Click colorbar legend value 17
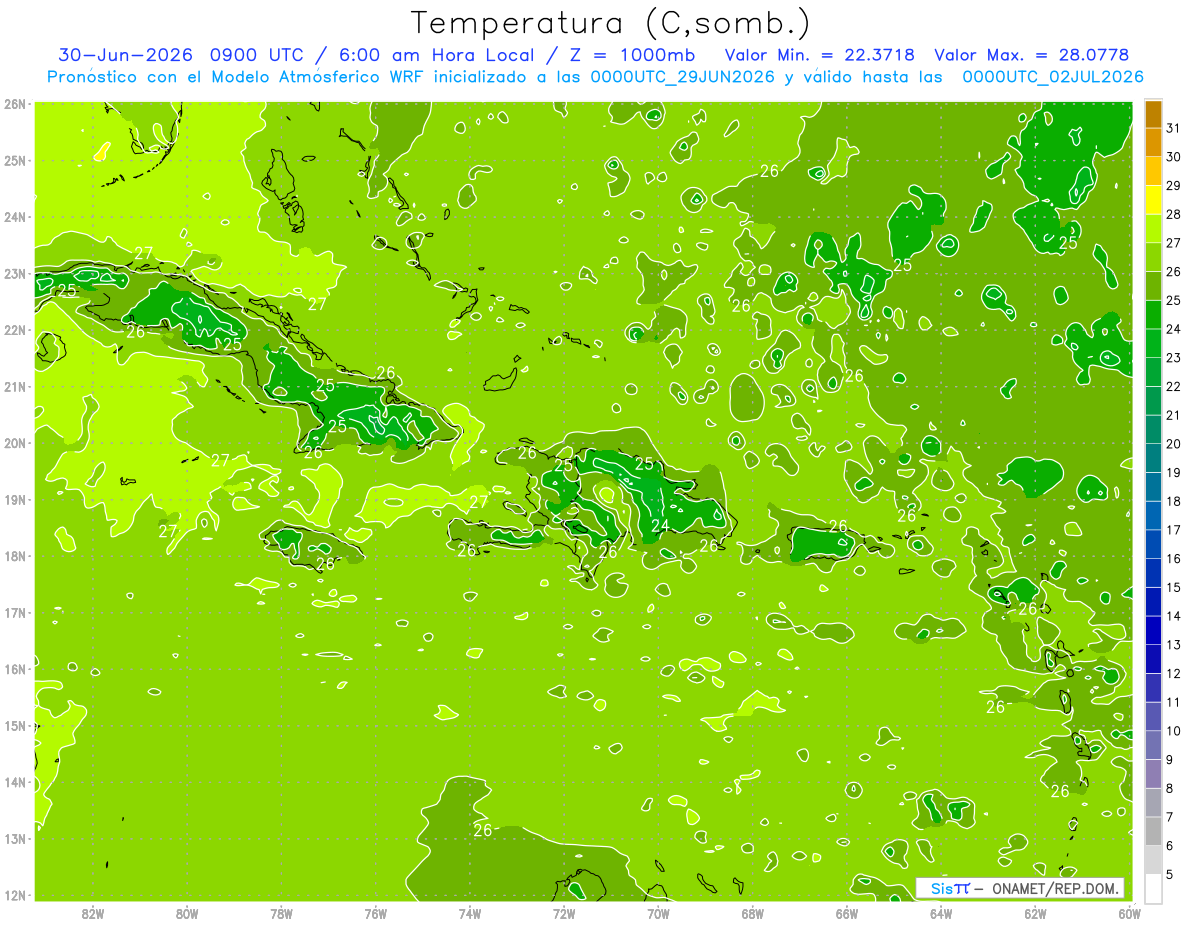Screen dimensions: 1200x927 pyautogui.click(x=1174, y=530)
